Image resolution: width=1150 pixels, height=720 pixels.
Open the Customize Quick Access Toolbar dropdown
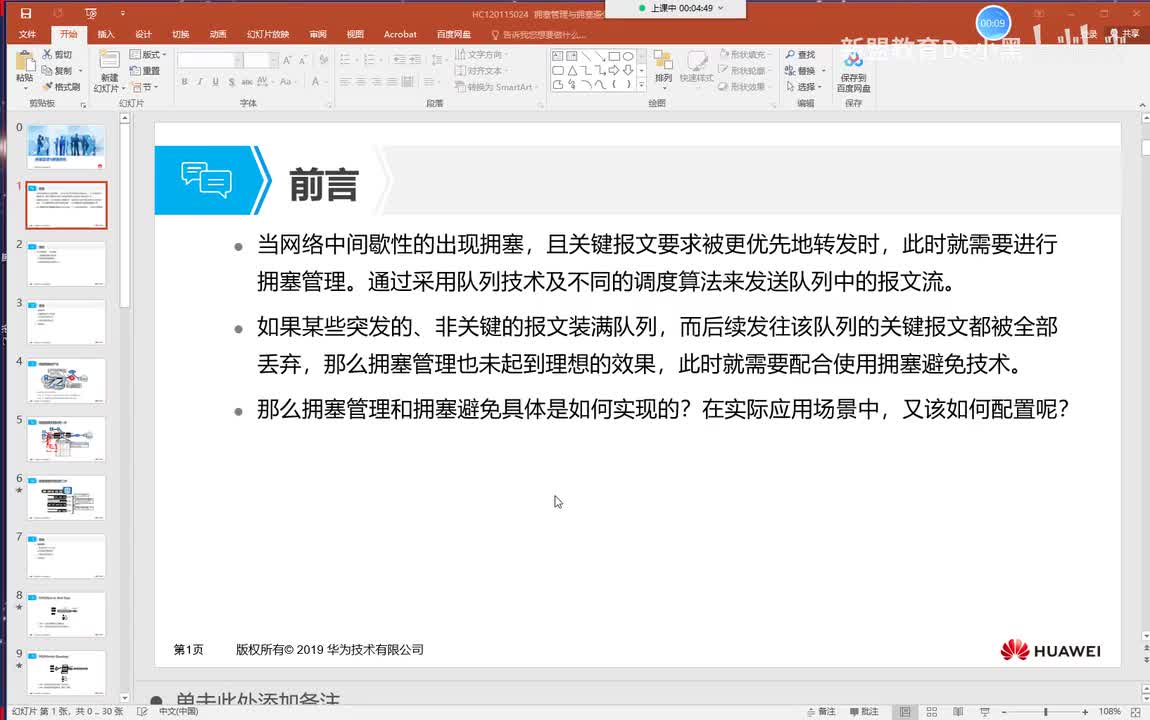coord(122,13)
